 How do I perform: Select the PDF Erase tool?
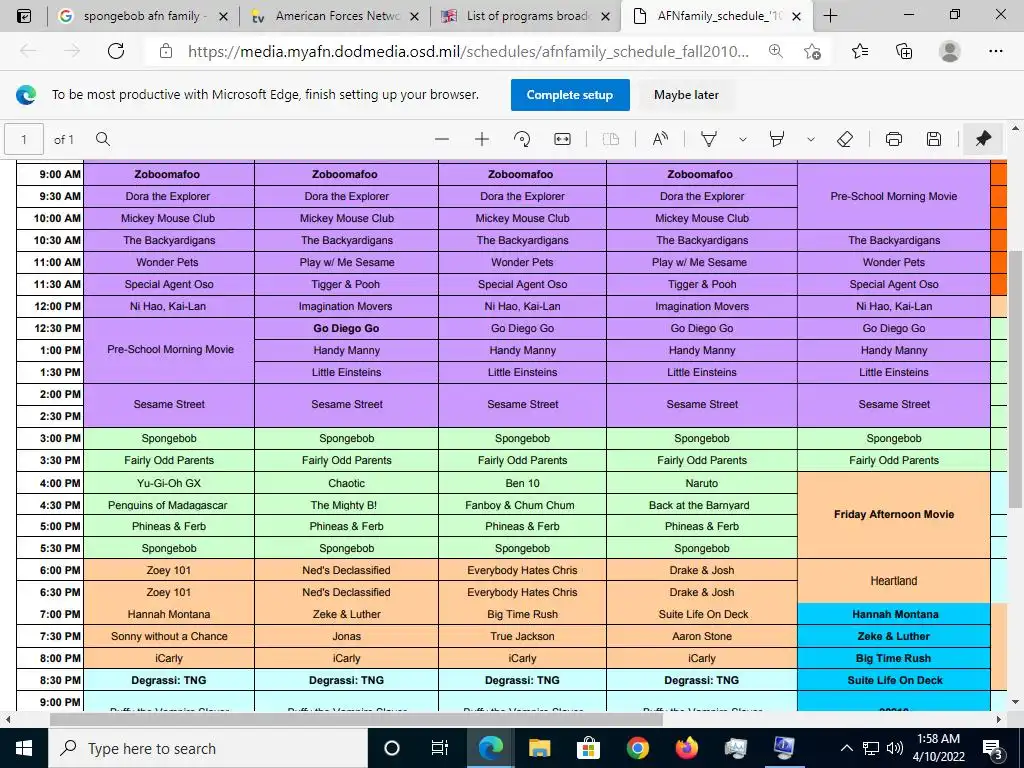(845, 139)
